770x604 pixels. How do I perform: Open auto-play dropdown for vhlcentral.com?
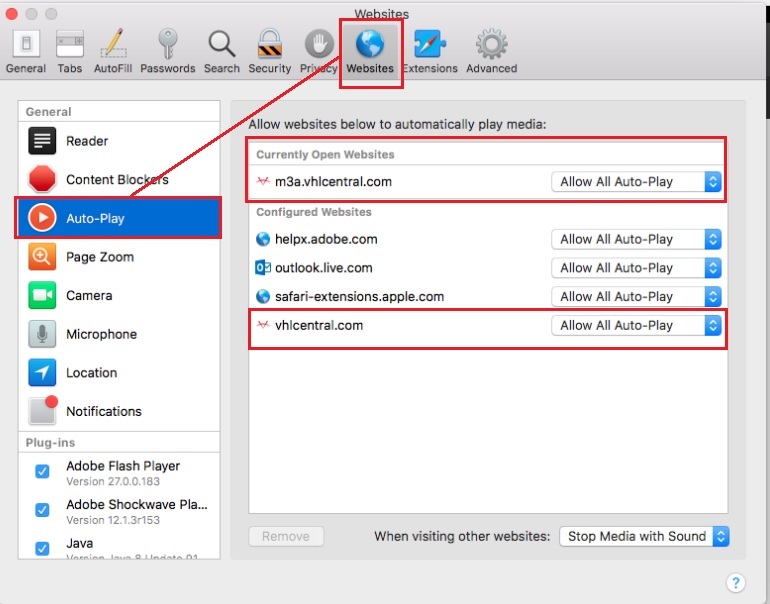coord(636,325)
